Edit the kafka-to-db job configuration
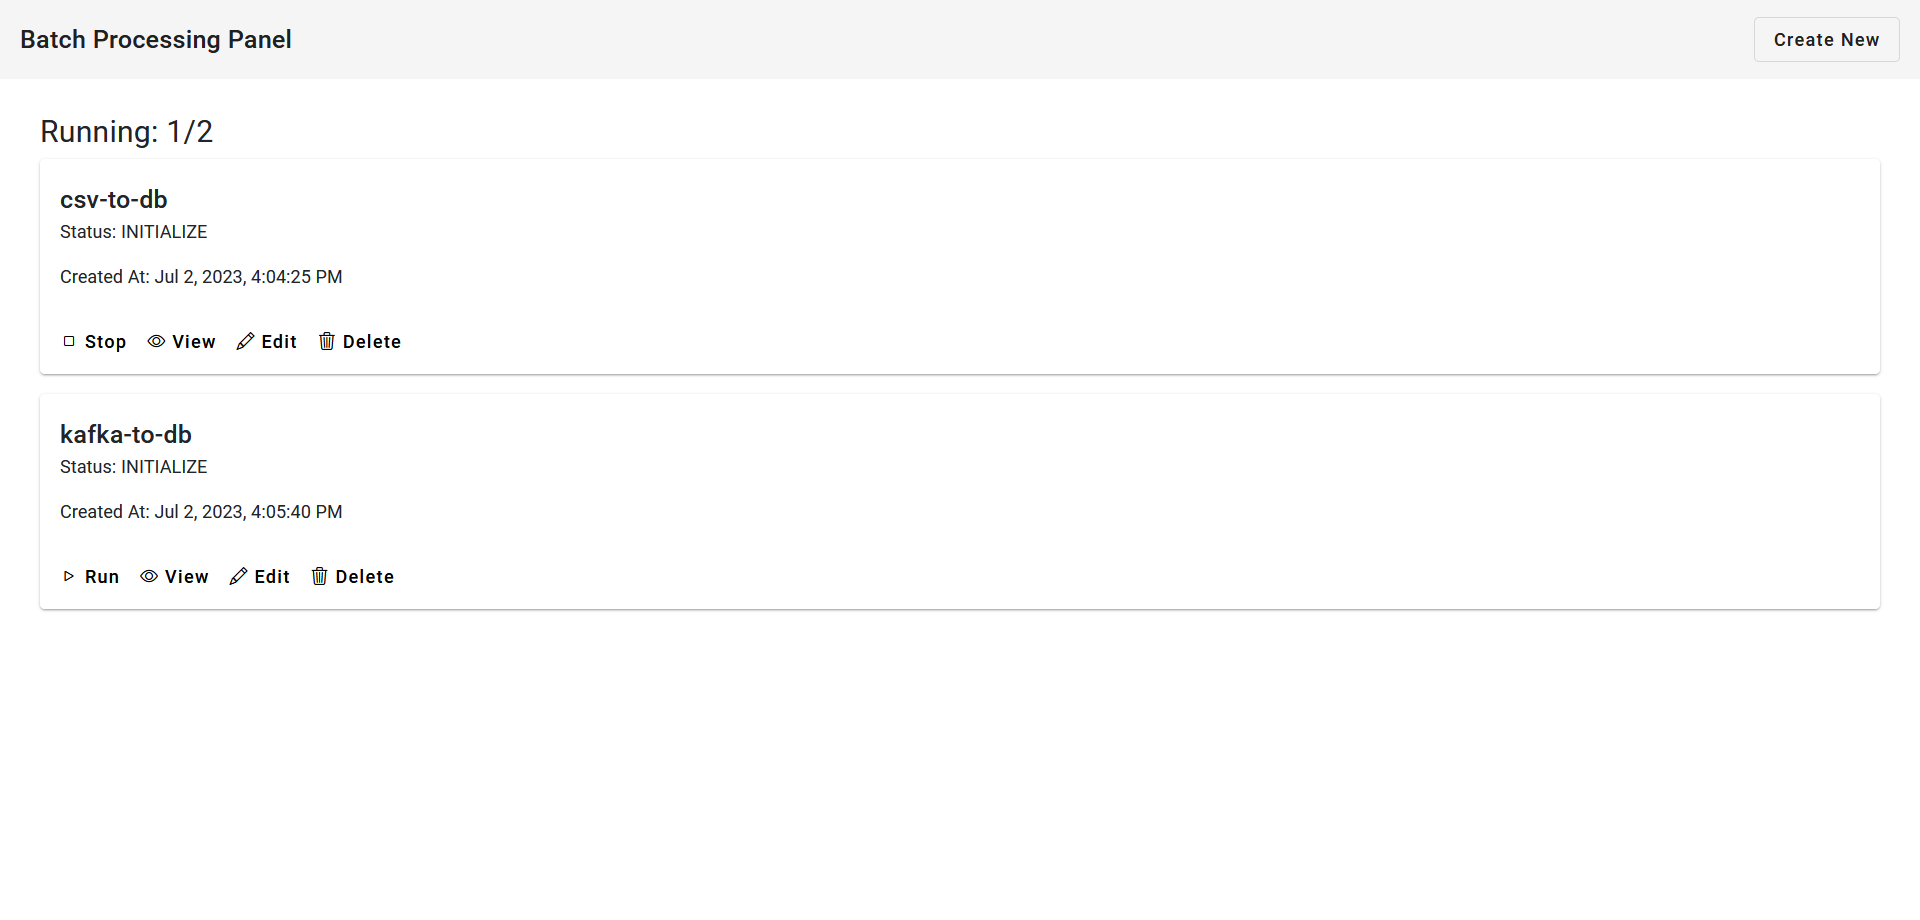The image size is (1920, 920). 259,576
